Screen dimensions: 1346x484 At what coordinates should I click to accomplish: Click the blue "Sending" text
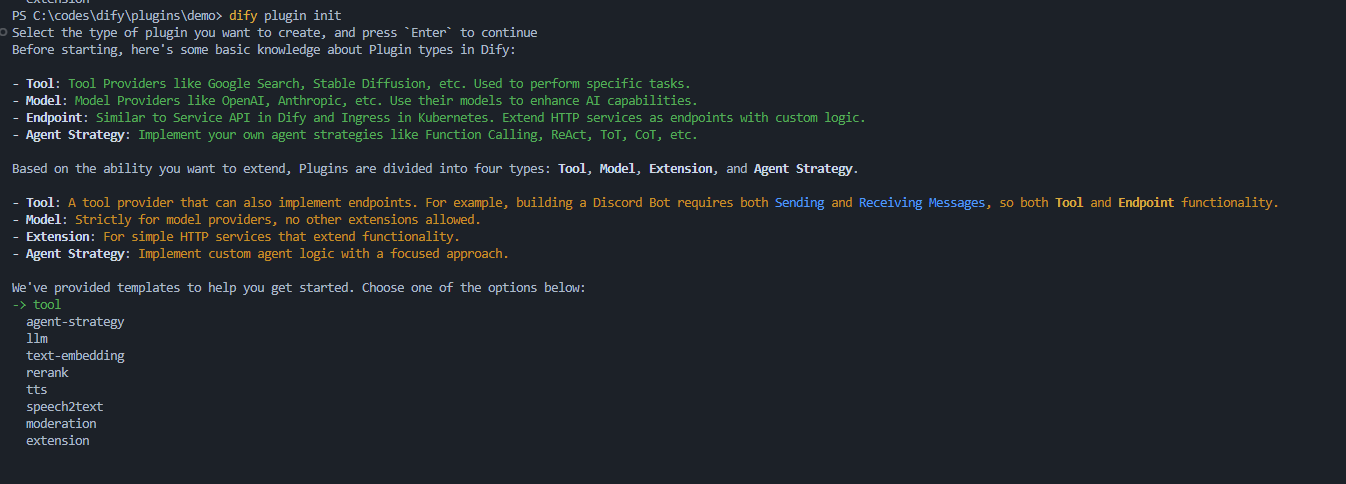pyautogui.click(x=799, y=203)
